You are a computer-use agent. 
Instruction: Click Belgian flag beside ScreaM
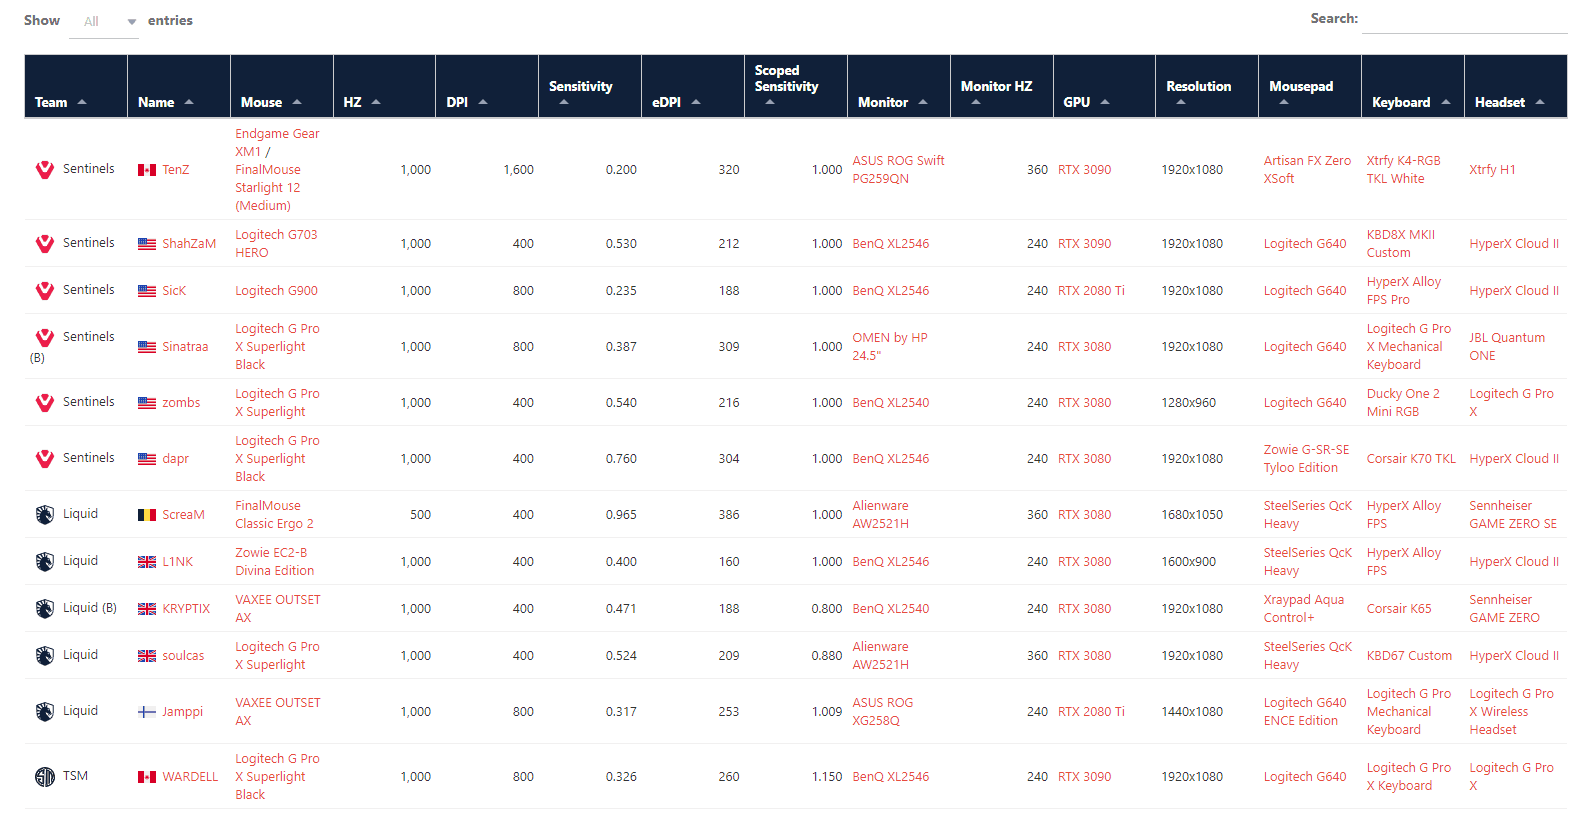[x=147, y=515]
